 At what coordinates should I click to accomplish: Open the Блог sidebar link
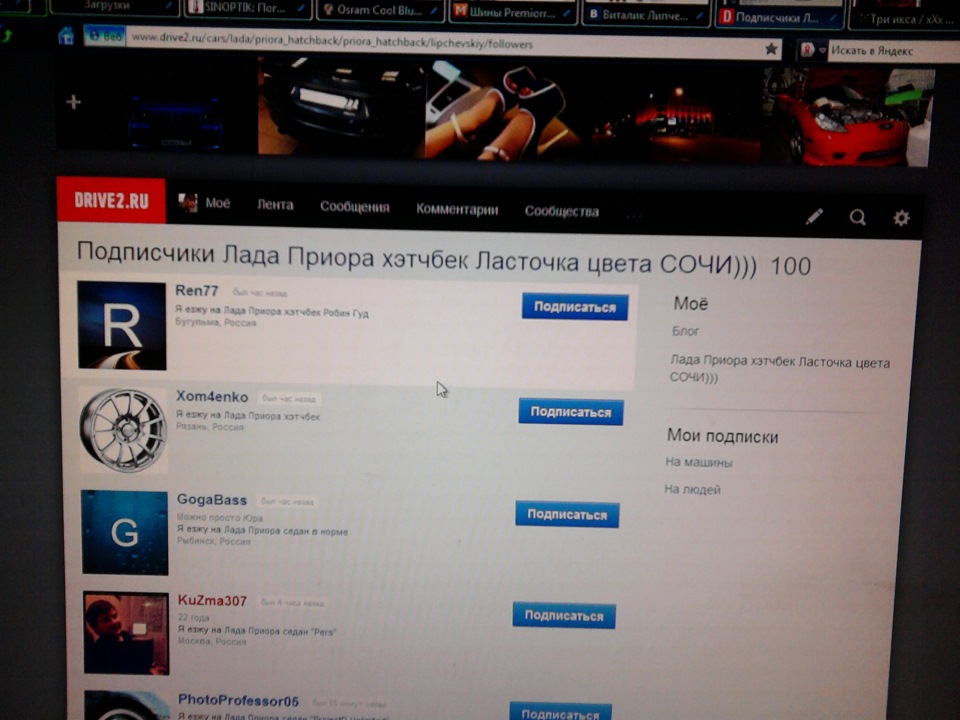click(685, 331)
